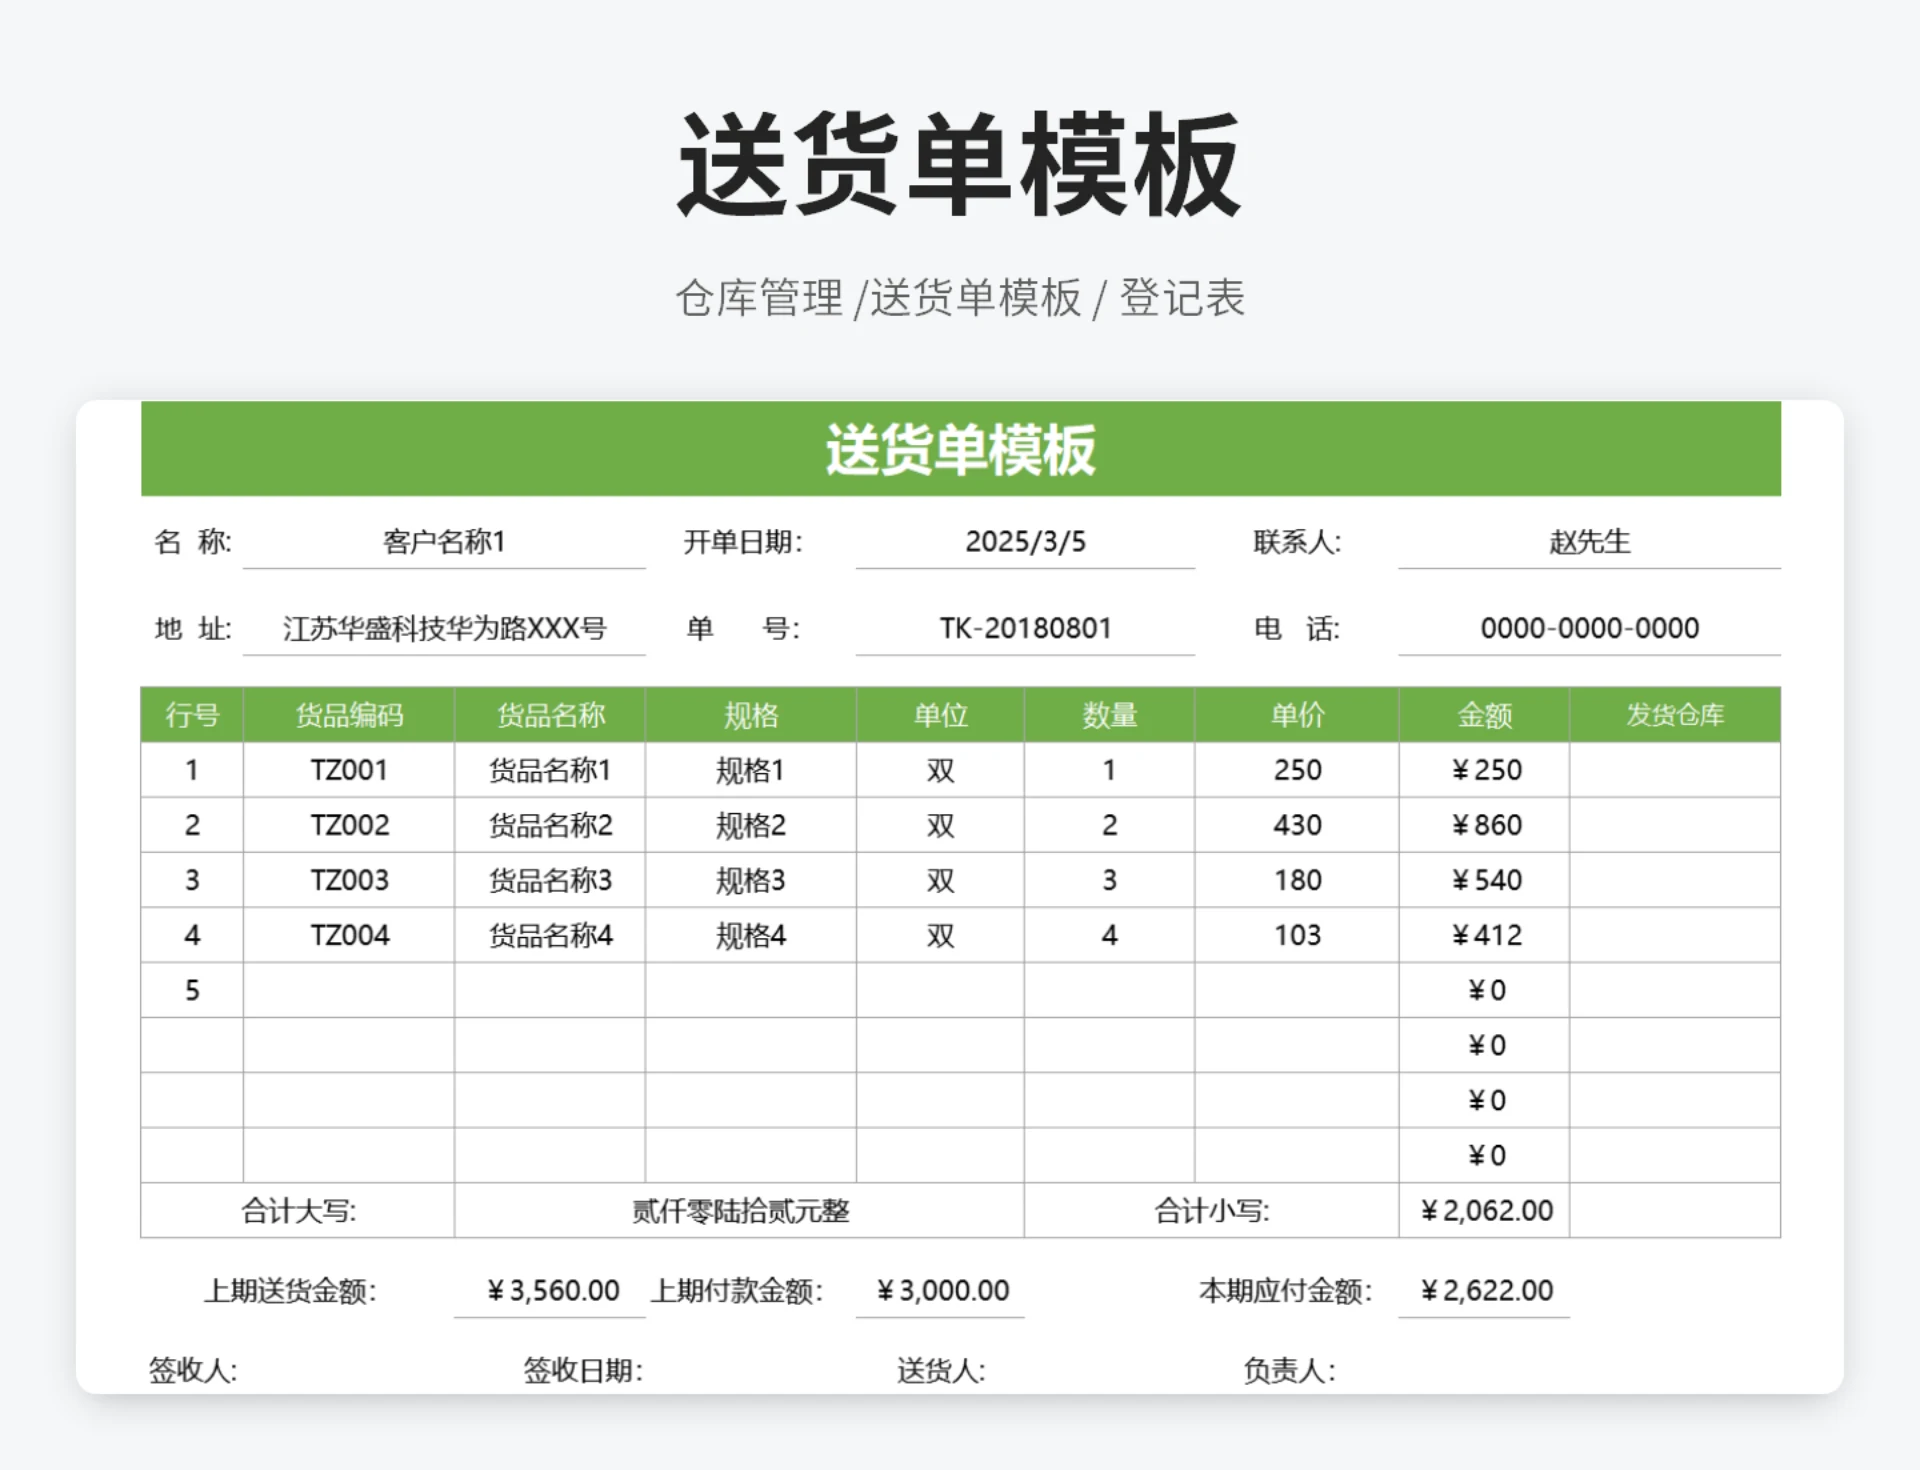Select the 货品名称 column header
Viewport: 1920px width, 1470px height.
[x=548, y=714]
